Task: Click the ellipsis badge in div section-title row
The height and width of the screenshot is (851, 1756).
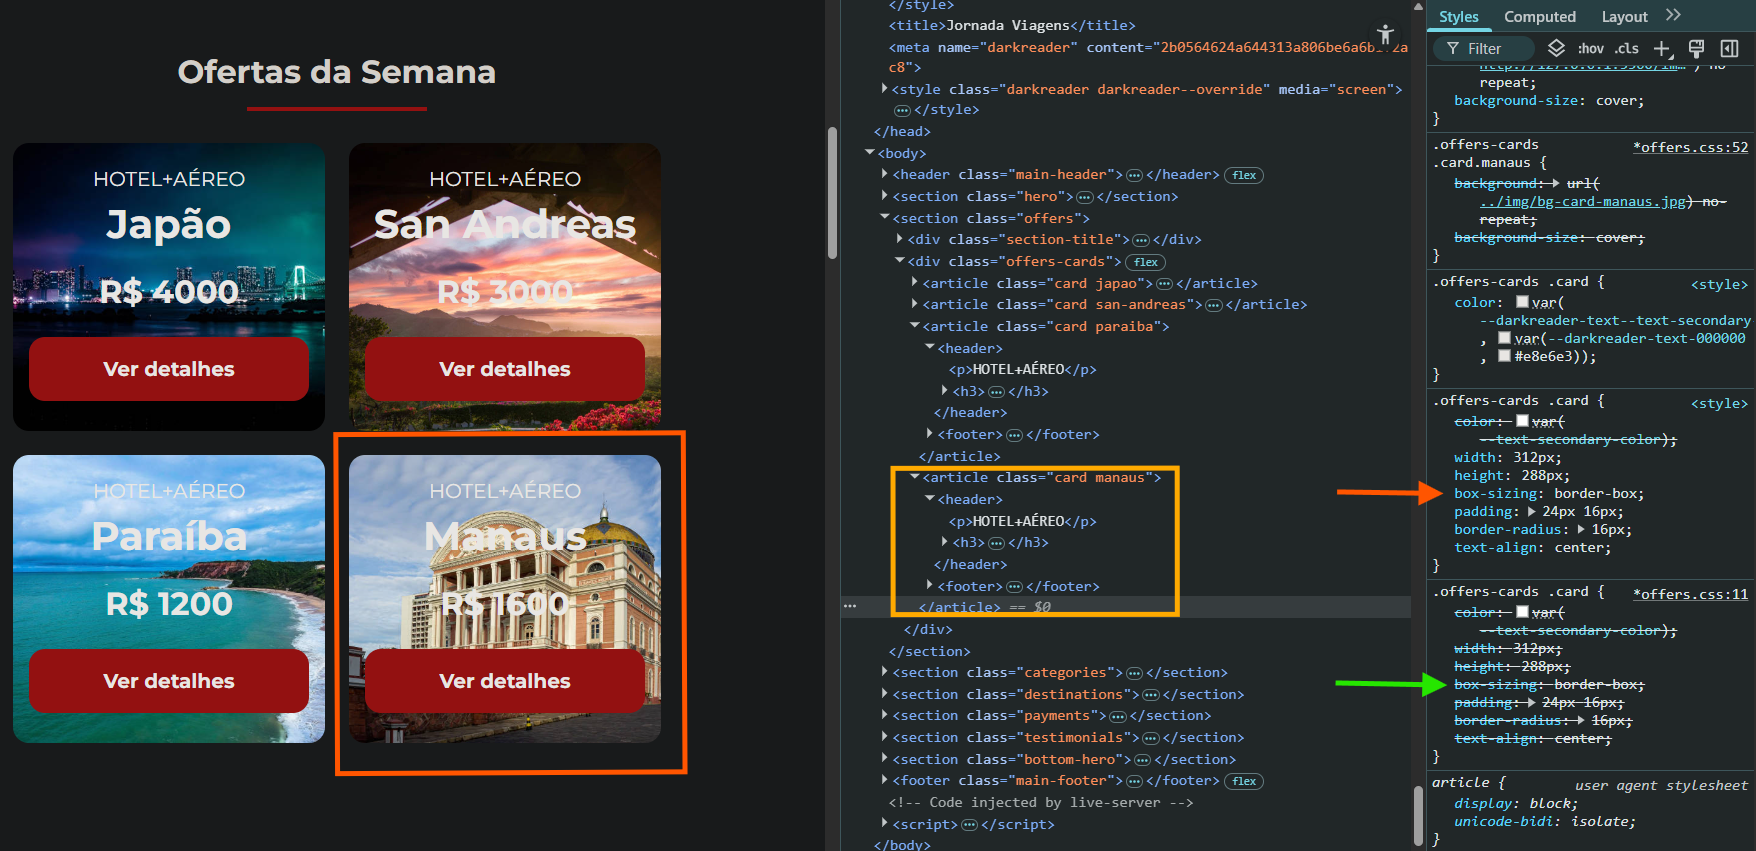Action: [x=1141, y=240]
